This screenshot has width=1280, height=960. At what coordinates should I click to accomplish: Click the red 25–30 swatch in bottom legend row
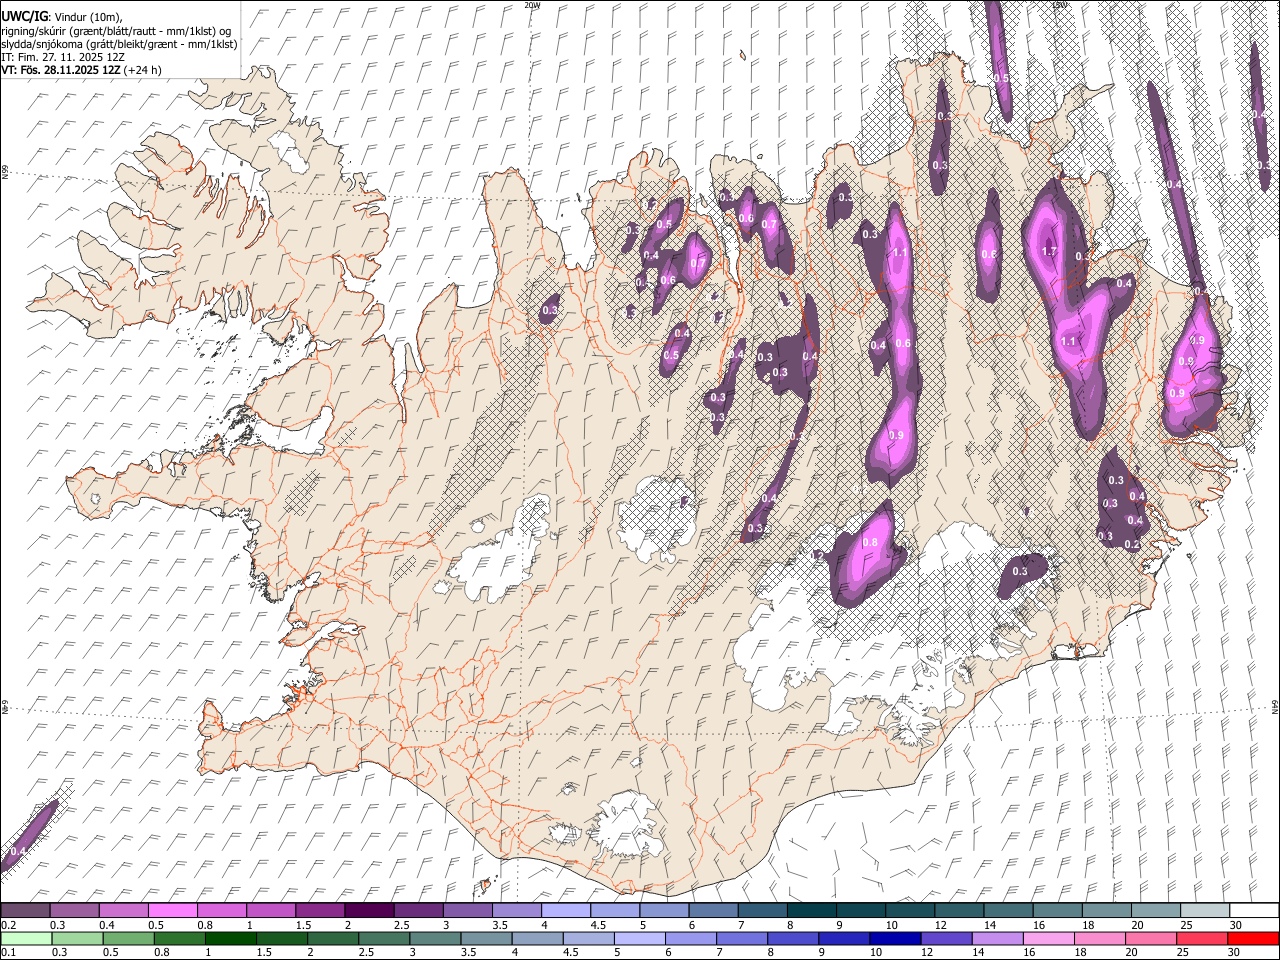[x=1201, y=938]
